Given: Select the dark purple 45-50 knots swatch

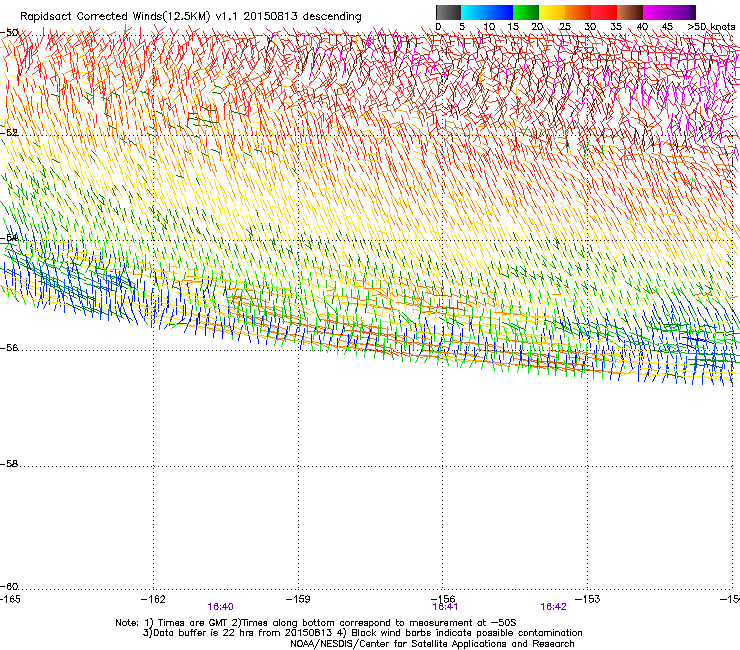Looking at the screenshot, I should 682,12.
